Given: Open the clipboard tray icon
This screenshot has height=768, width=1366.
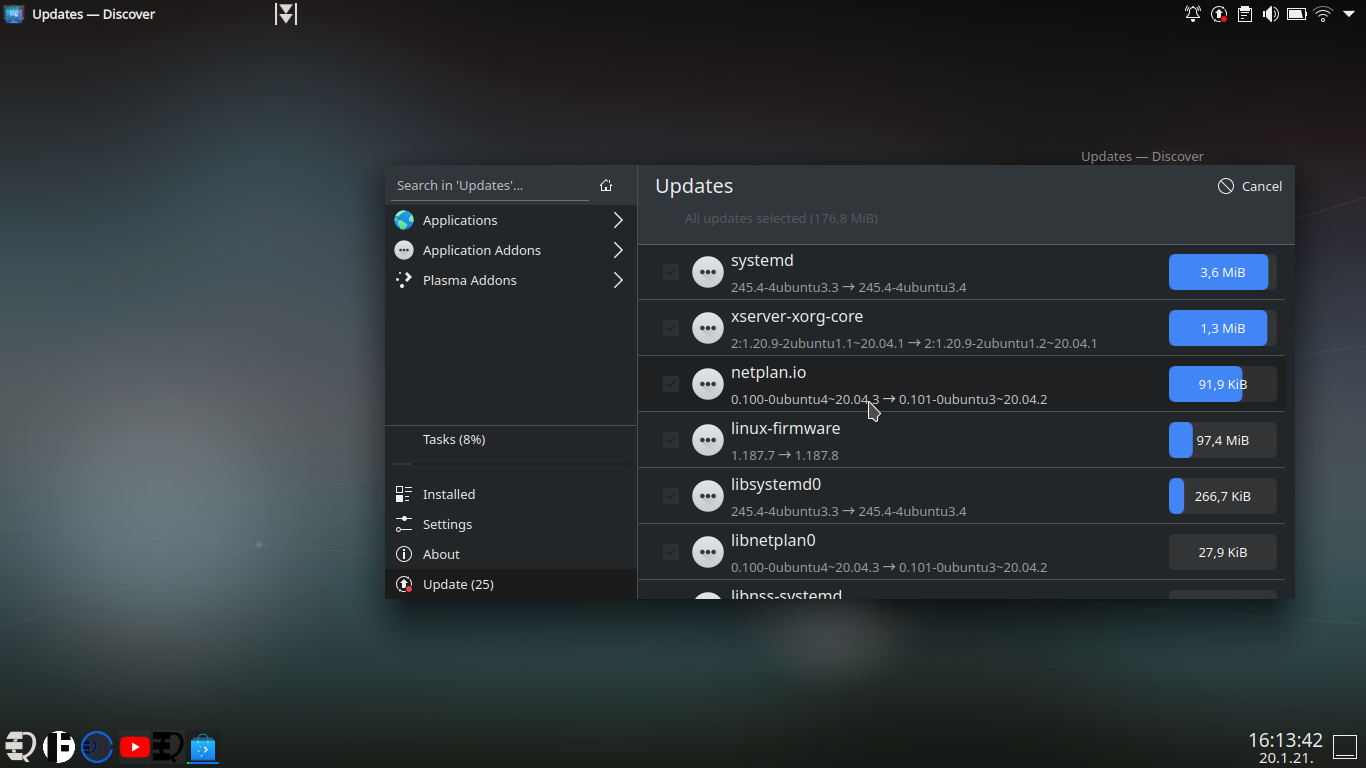Looking at the screenshot, I should (x=1245, y=14).
